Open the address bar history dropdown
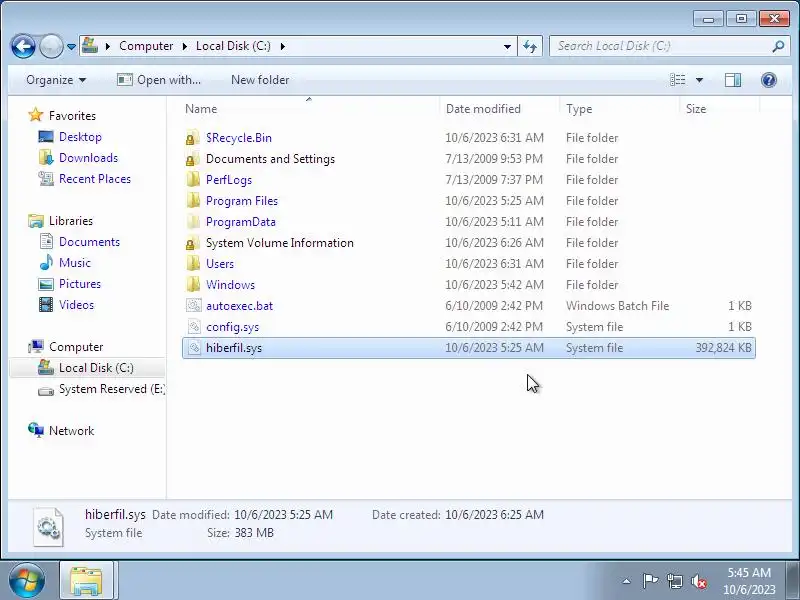 [x=507, y=46]
